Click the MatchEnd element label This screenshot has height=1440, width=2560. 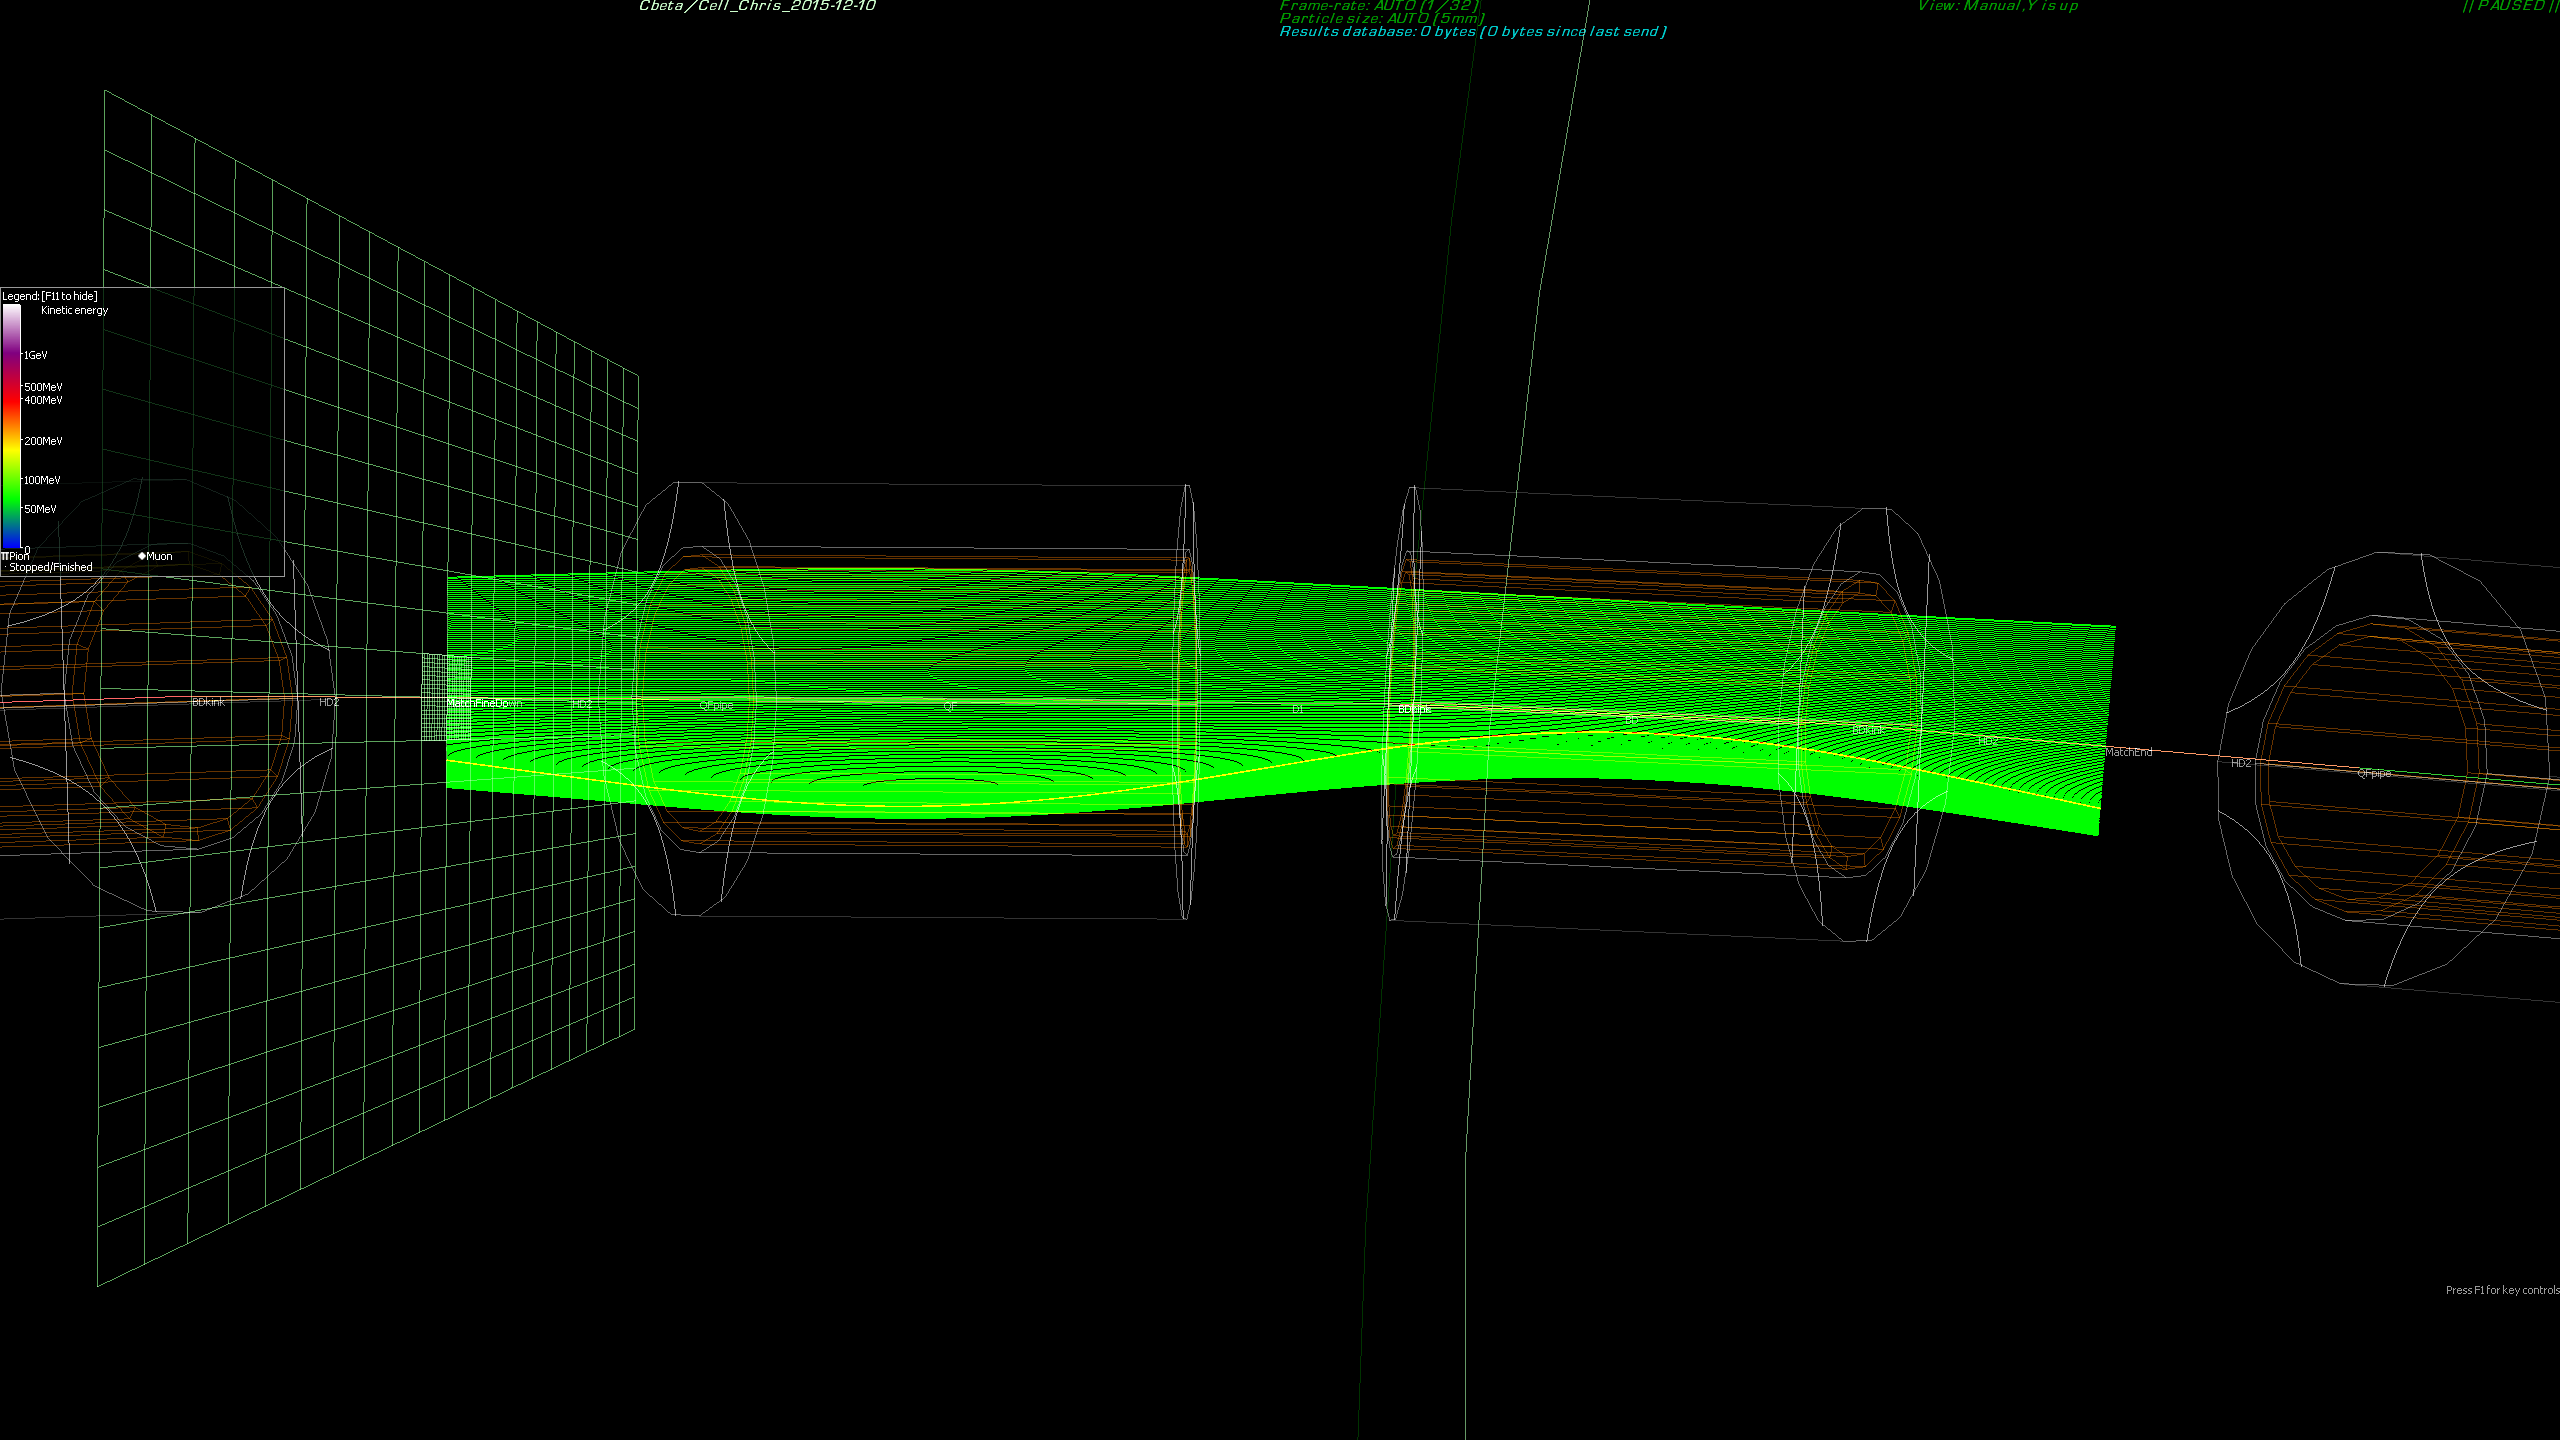(2128, 752)
